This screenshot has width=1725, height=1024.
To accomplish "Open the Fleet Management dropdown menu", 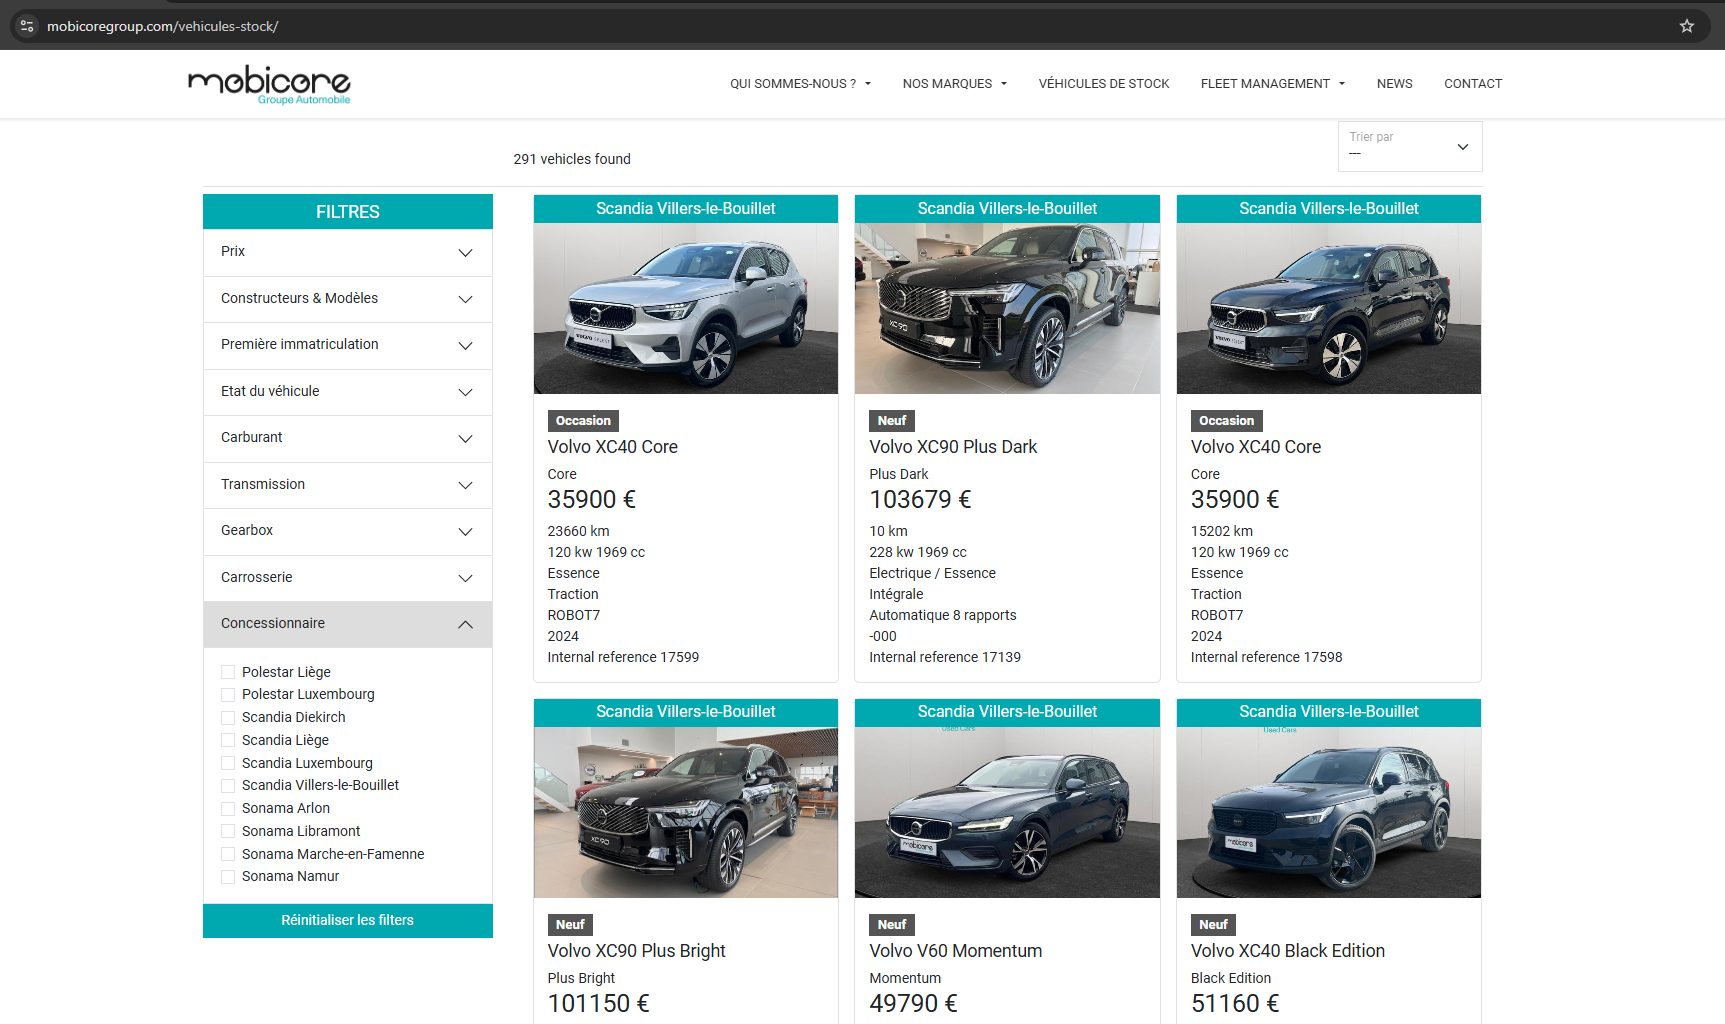I will point(1272,84).
